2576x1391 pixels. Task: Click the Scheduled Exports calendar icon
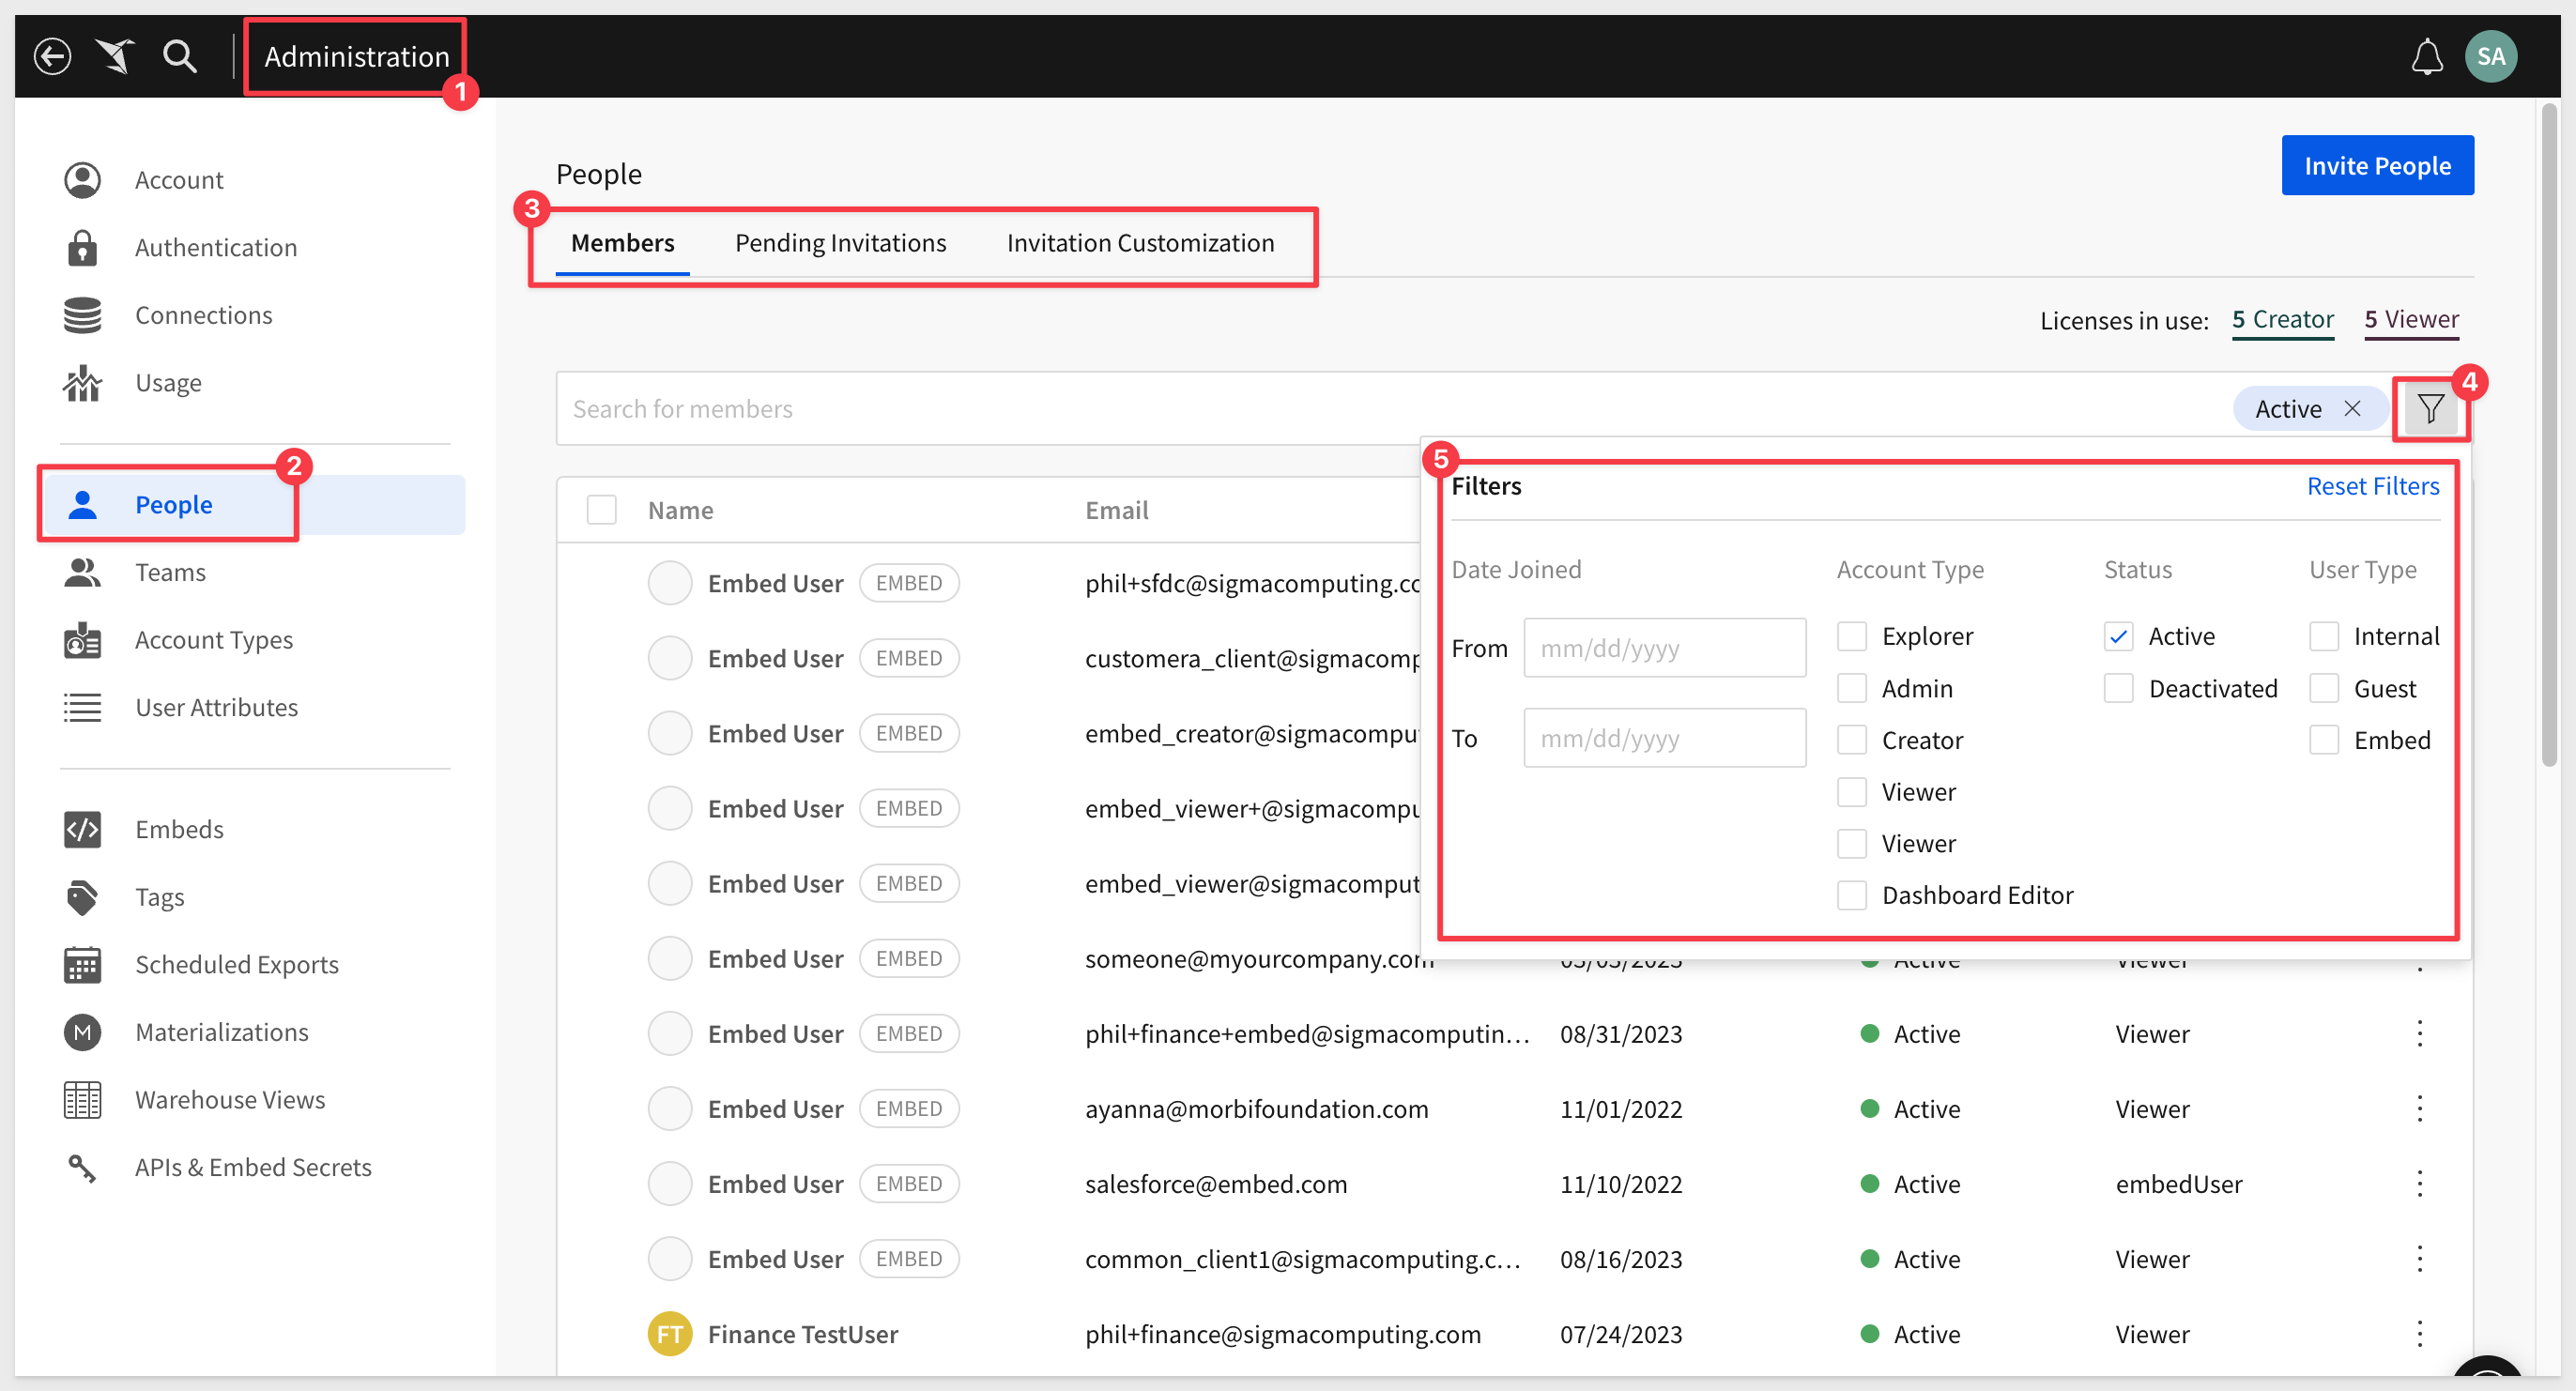click(x=82, y=964)
